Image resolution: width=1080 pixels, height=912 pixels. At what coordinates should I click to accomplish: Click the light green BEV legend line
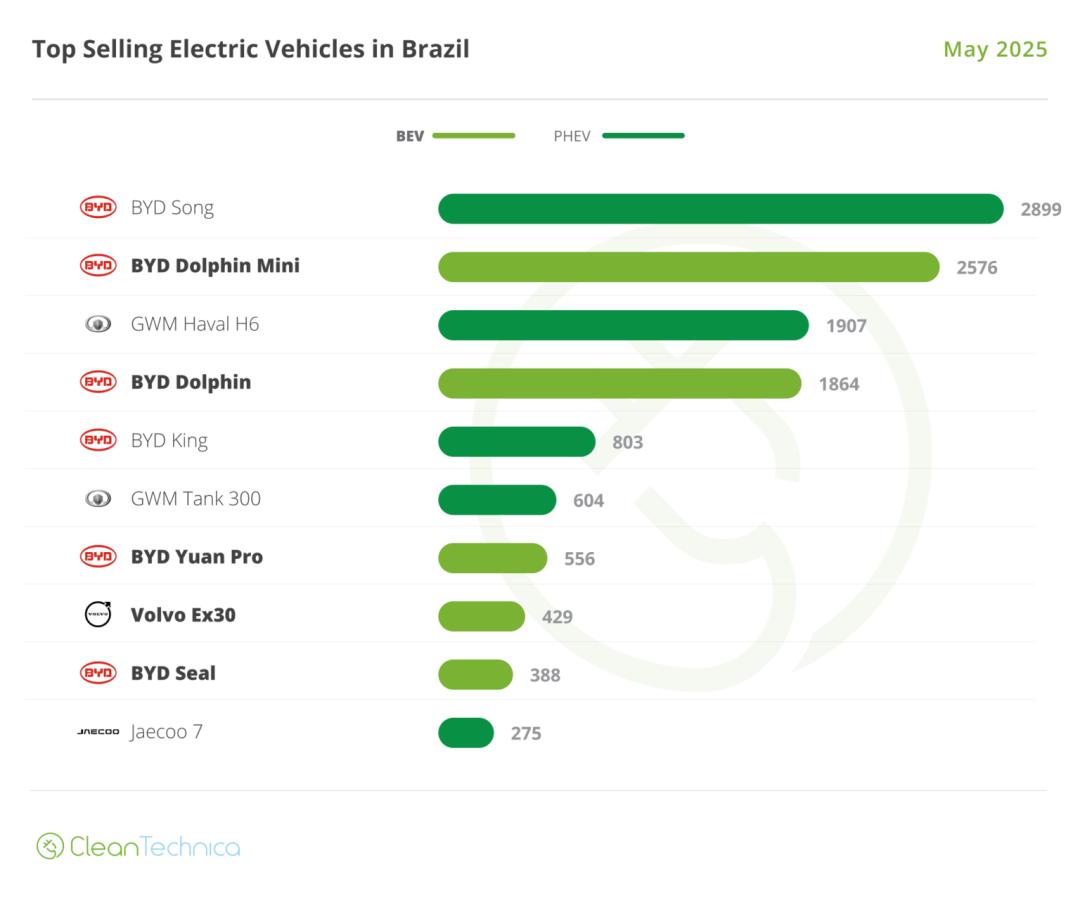474,136
